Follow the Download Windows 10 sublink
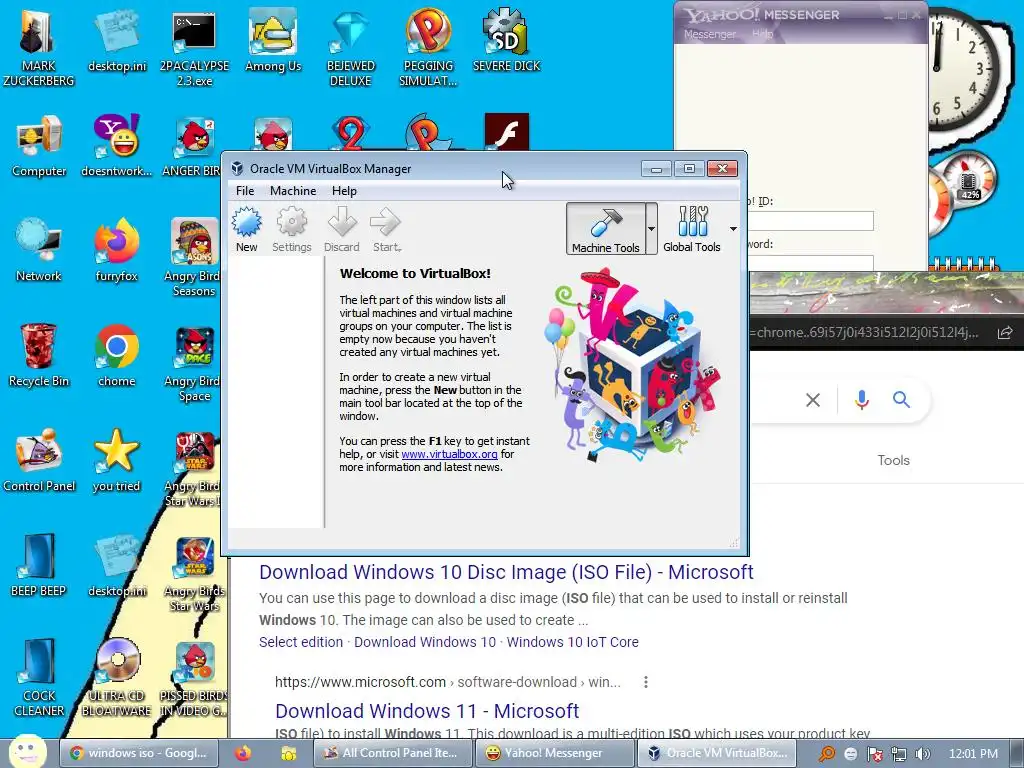Image resolution: width=1024 pixels, height=768 pixels. tap(425, 642)
